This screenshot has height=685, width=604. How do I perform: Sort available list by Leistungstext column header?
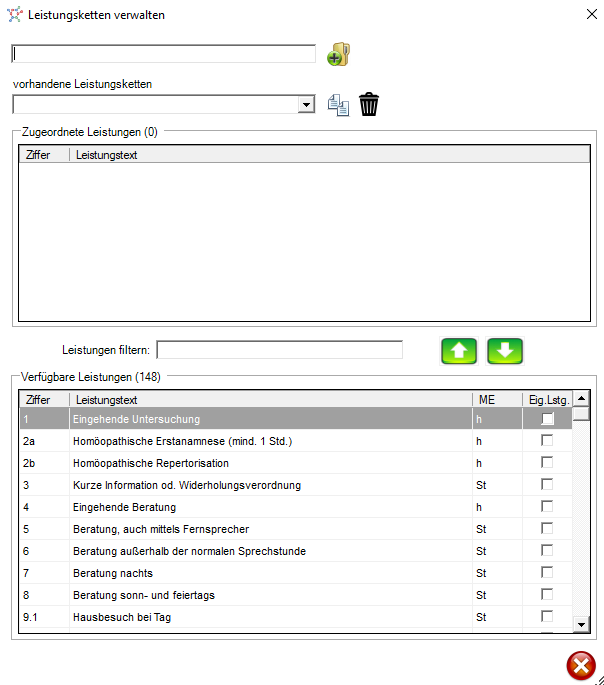pos(271,400)
